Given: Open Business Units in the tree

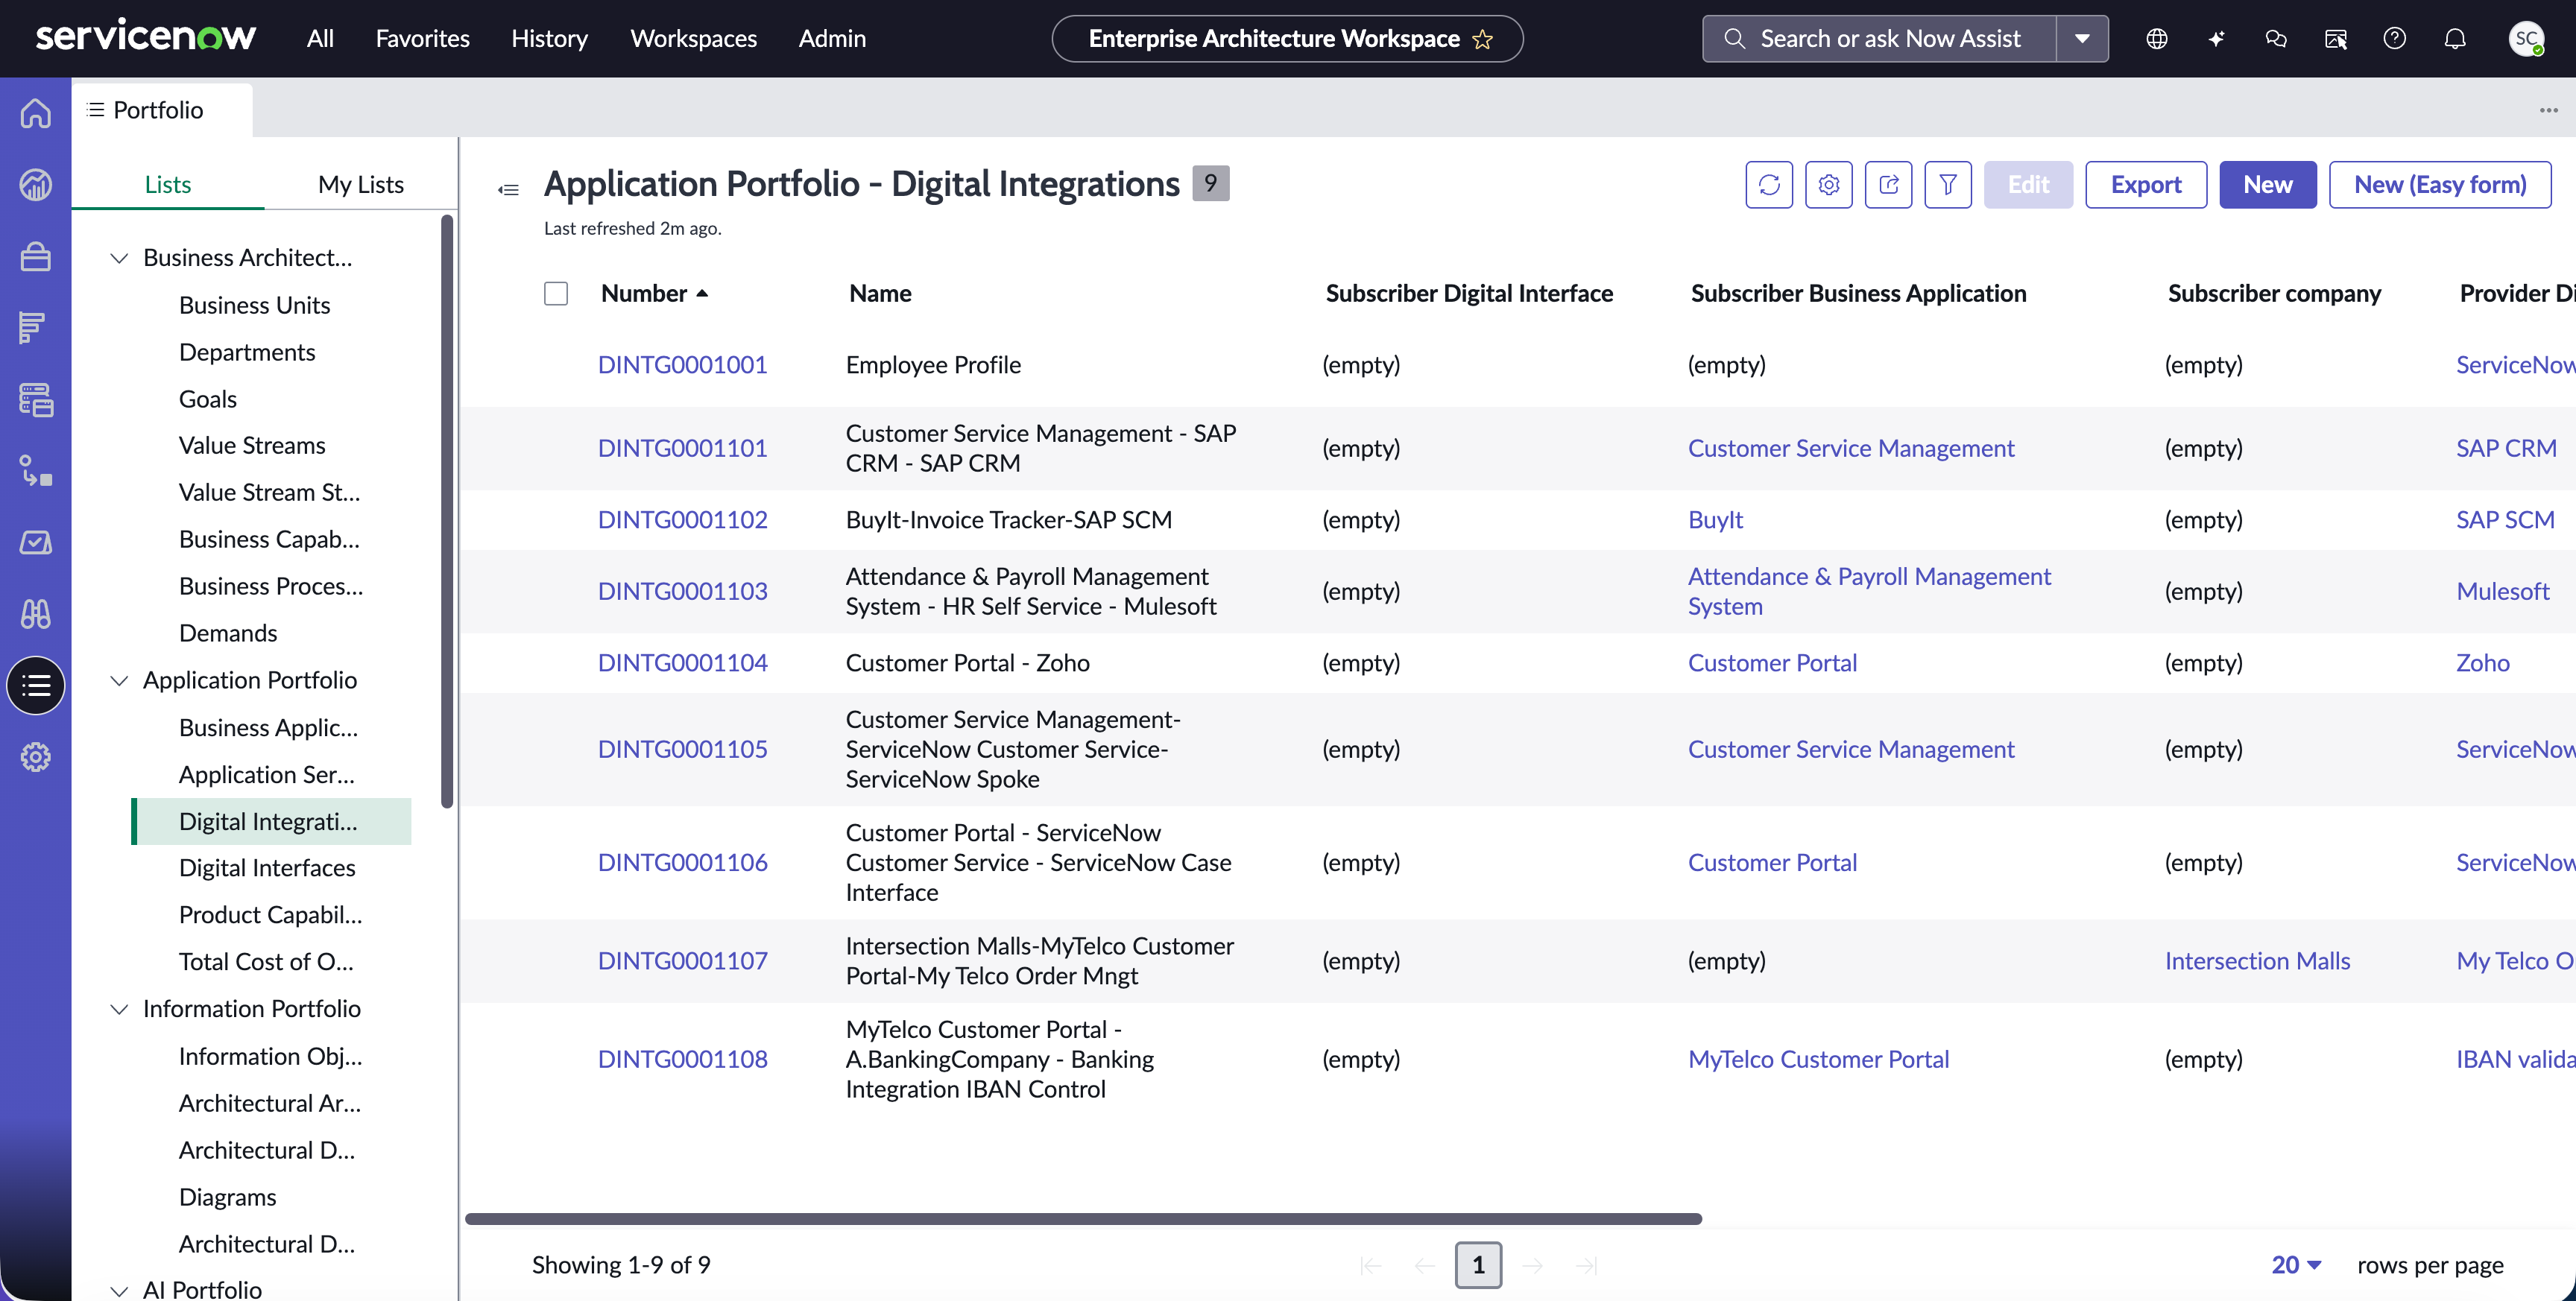Looking at the screenshot, I should point(254,305).
